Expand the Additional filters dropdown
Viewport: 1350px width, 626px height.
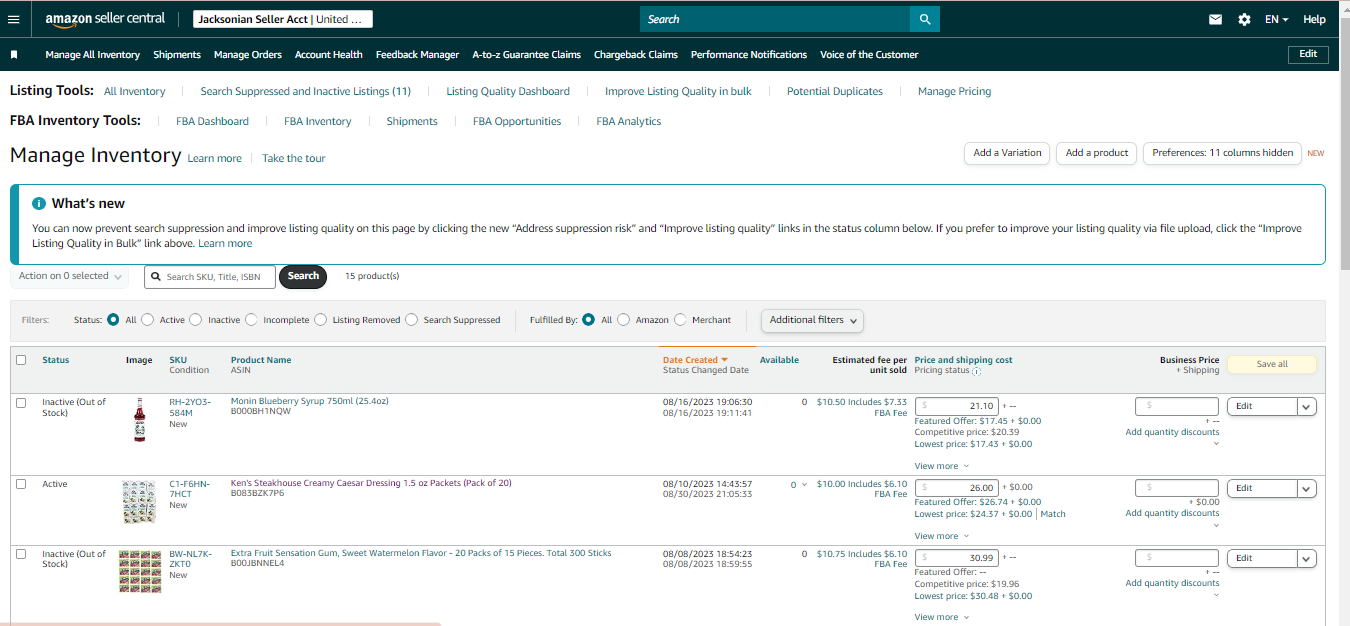[x=813, y=320]
